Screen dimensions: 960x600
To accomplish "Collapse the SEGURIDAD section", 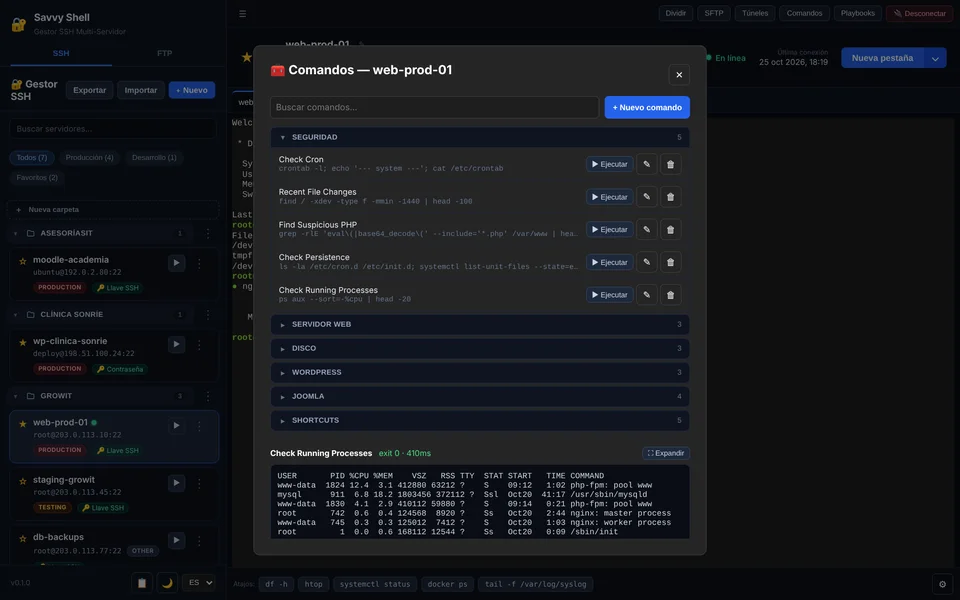I will [480, 137].
